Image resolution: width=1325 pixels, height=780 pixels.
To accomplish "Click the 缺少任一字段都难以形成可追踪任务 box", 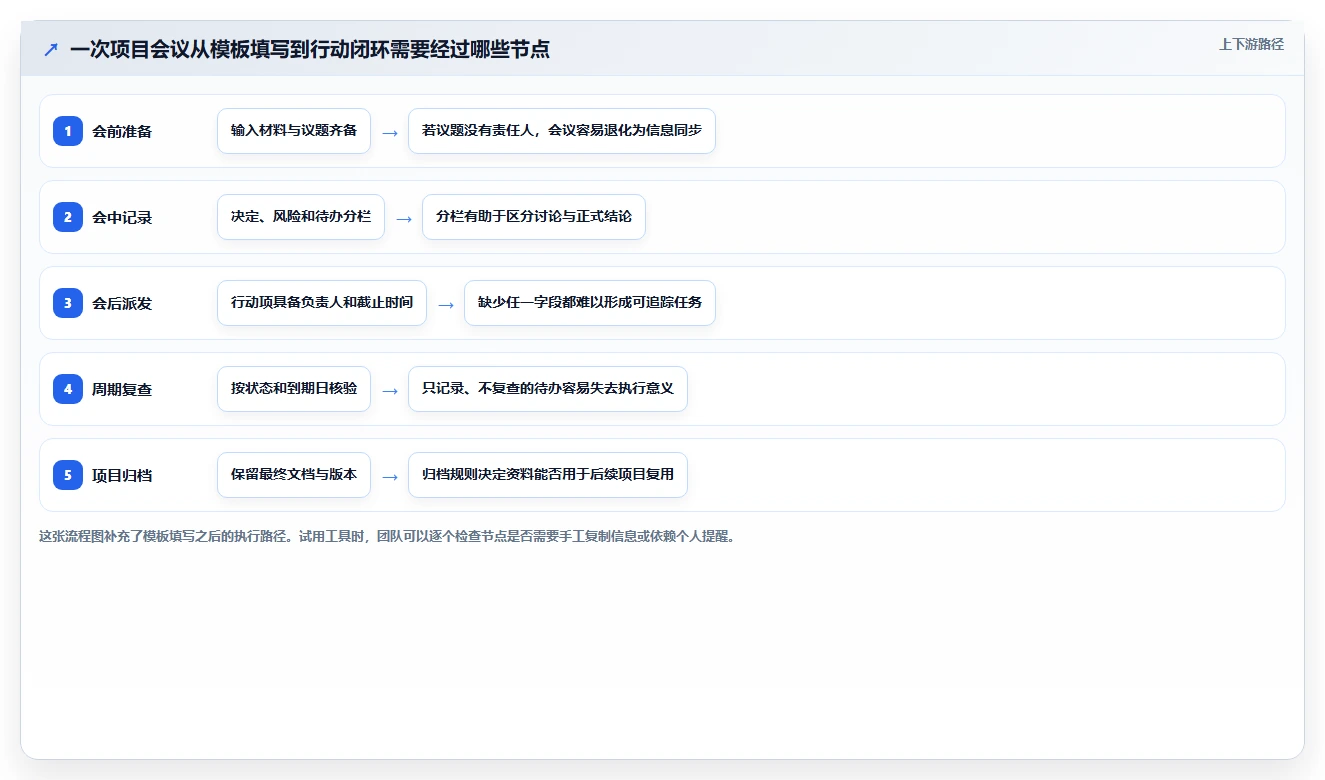I will pyautogui.click(x=590, y=303).
